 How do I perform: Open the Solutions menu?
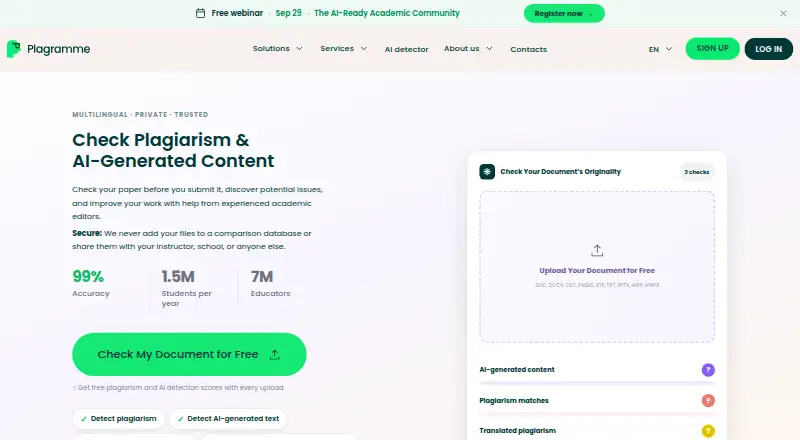[x=278, y=48]
